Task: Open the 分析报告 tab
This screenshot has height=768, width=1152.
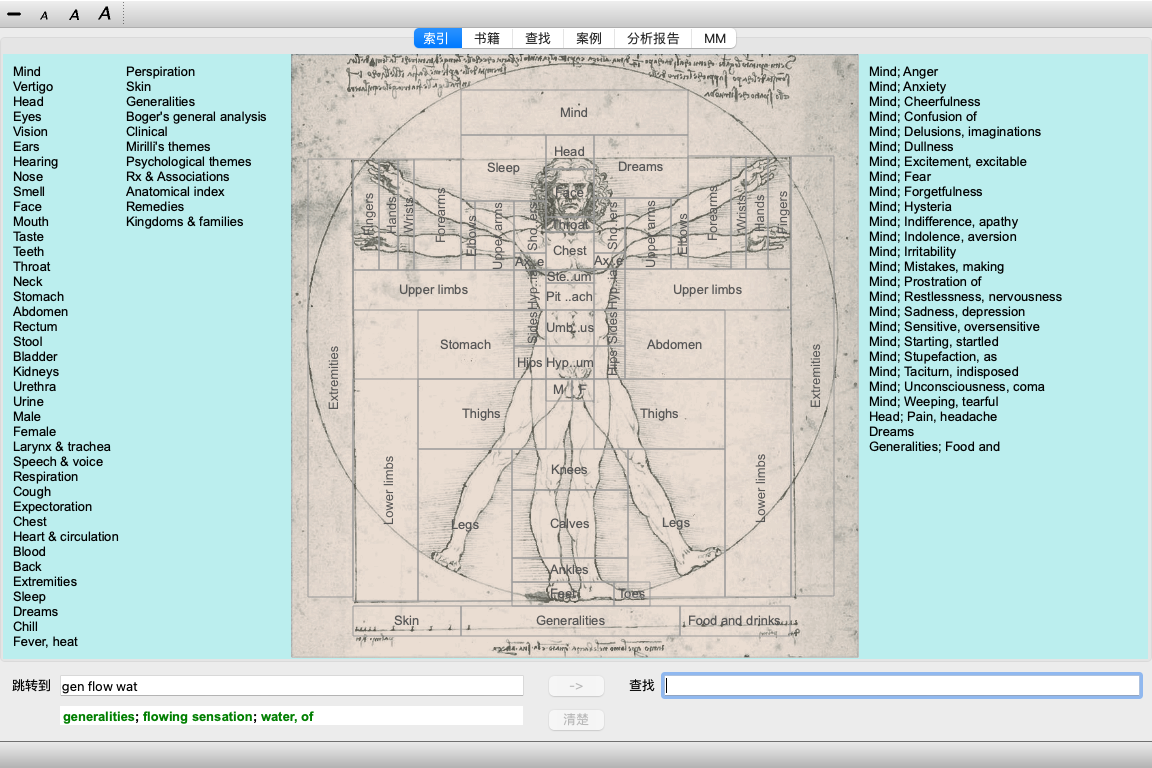Action: point(653,38)
